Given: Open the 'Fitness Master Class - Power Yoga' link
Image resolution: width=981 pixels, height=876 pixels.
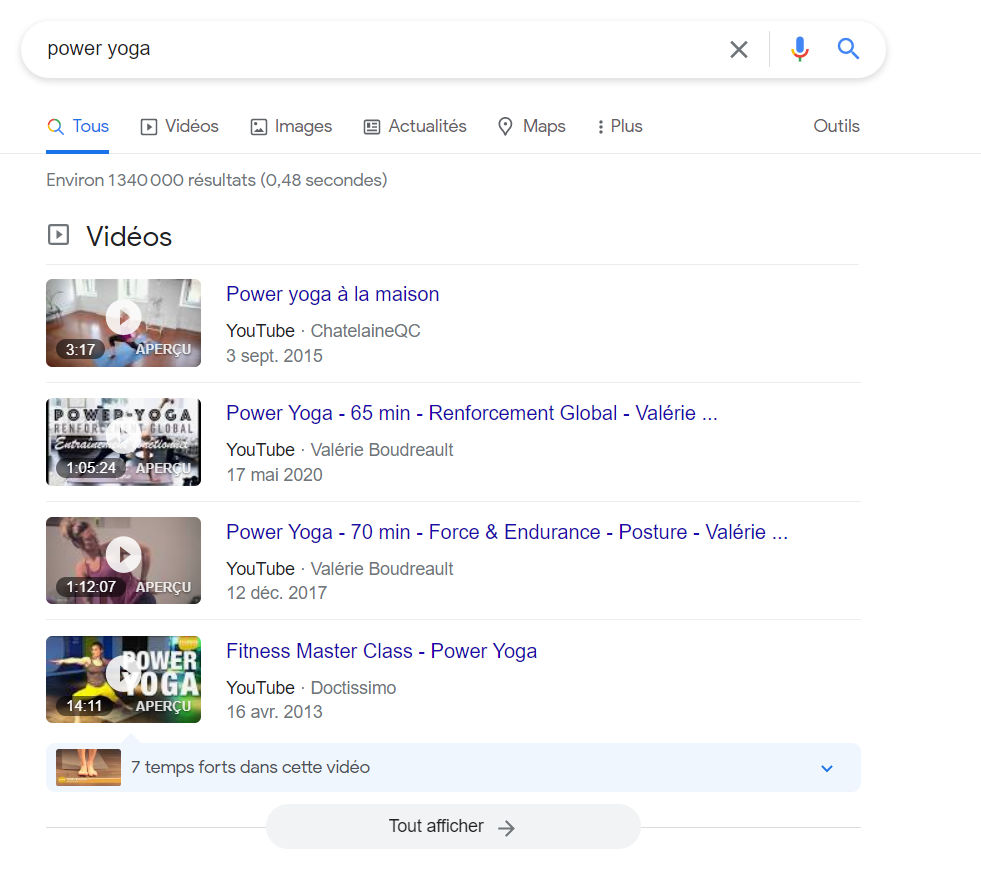Looking at the screenshot, I should click(x=381, y=651).
